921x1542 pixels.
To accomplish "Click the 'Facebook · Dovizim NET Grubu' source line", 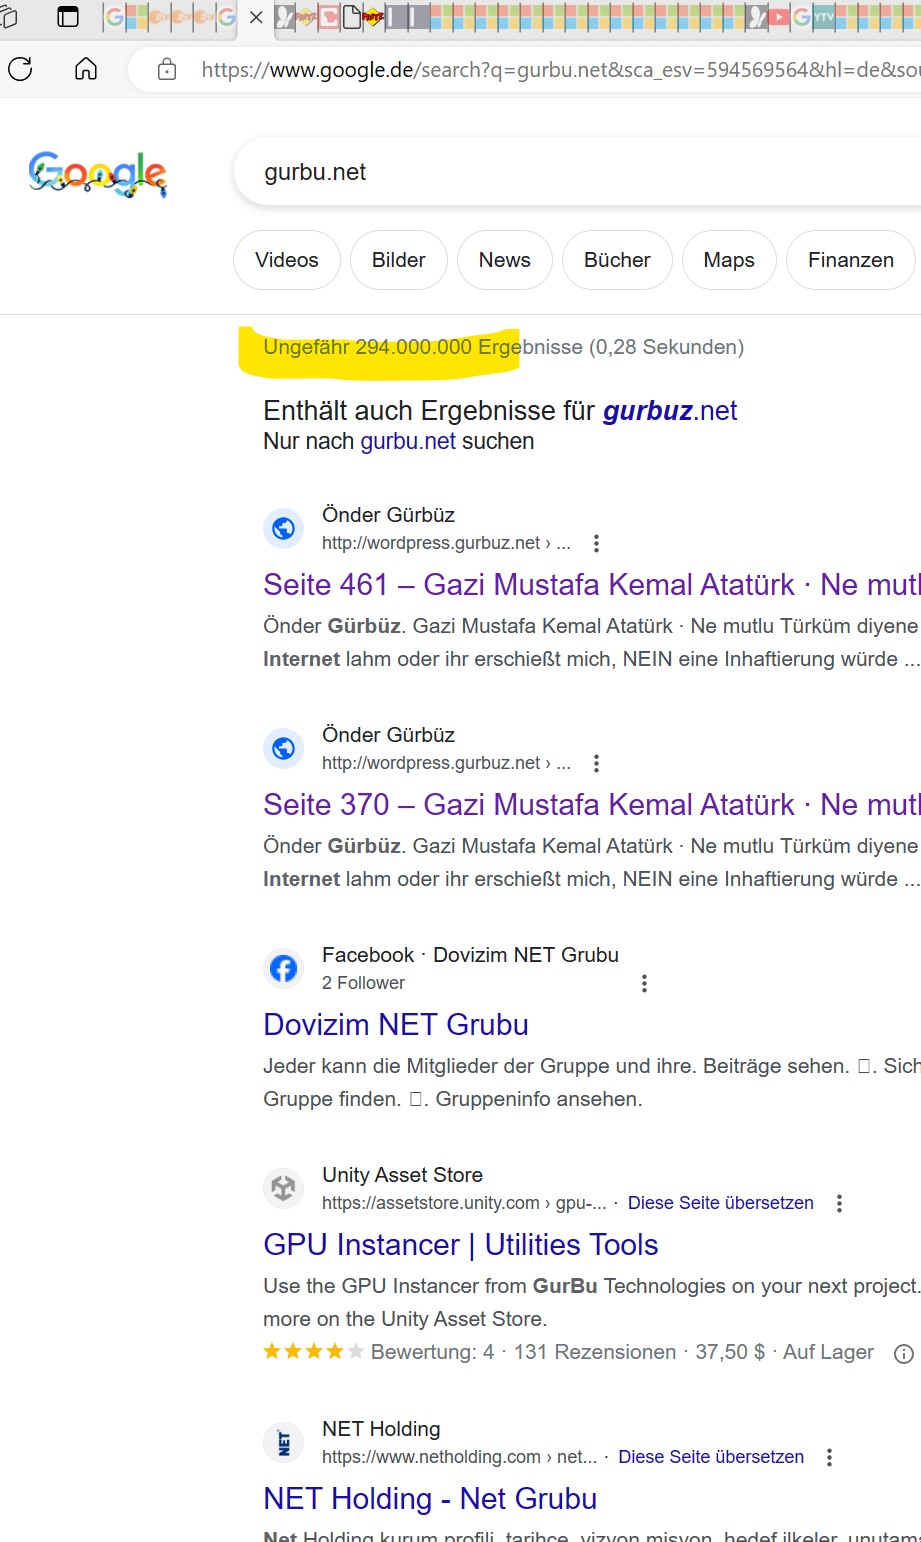I will click(x=470, y=955).
